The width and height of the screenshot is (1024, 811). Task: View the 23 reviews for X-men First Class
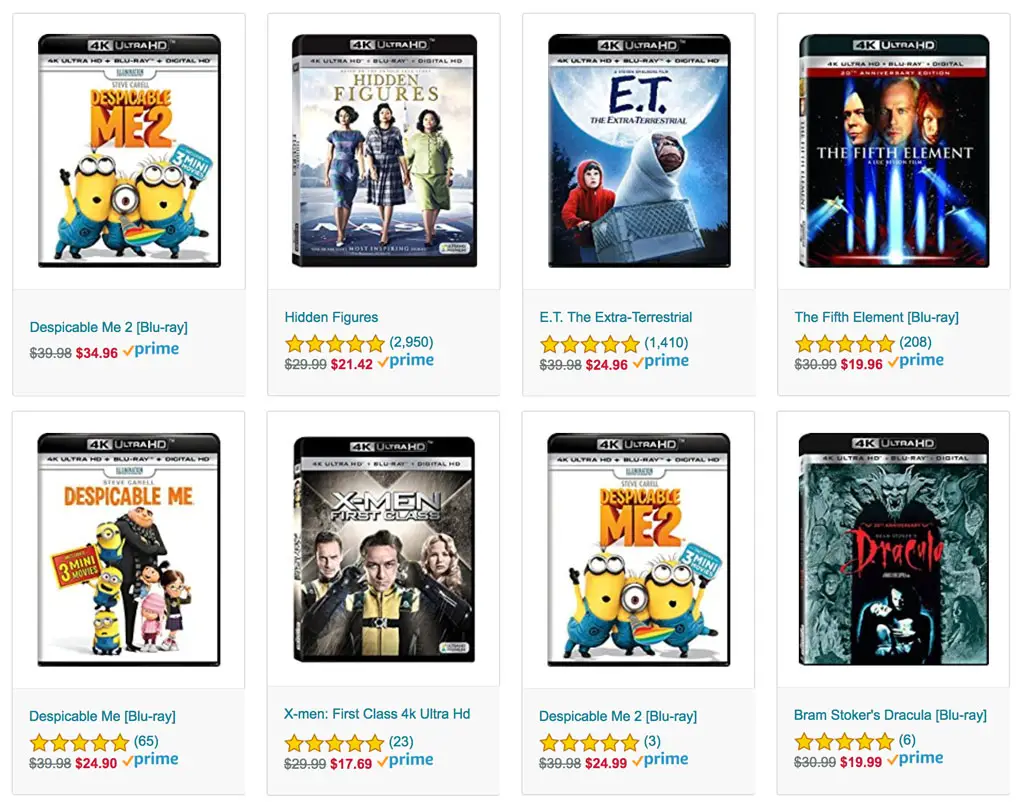(401, 742)
